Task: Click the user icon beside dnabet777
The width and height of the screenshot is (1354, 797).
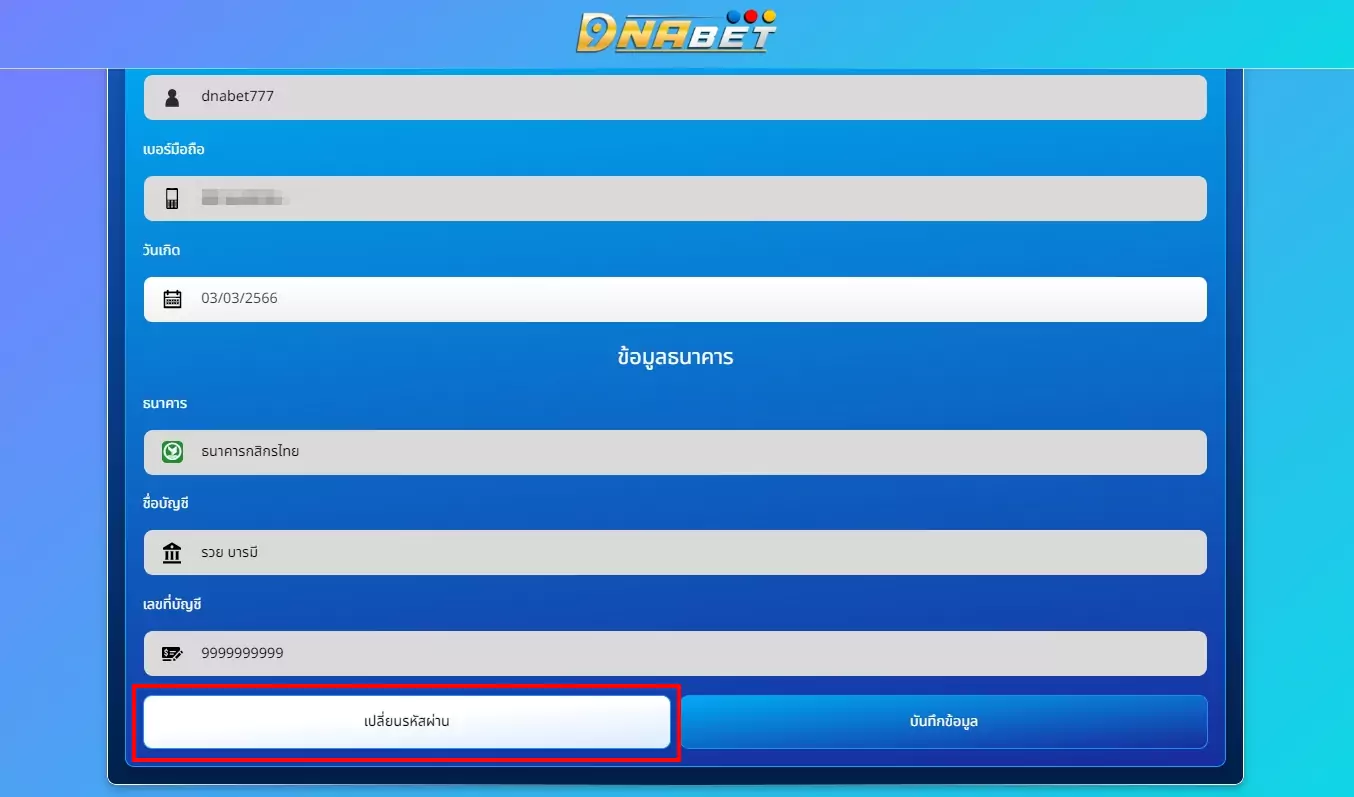Action: coord(172,97)
